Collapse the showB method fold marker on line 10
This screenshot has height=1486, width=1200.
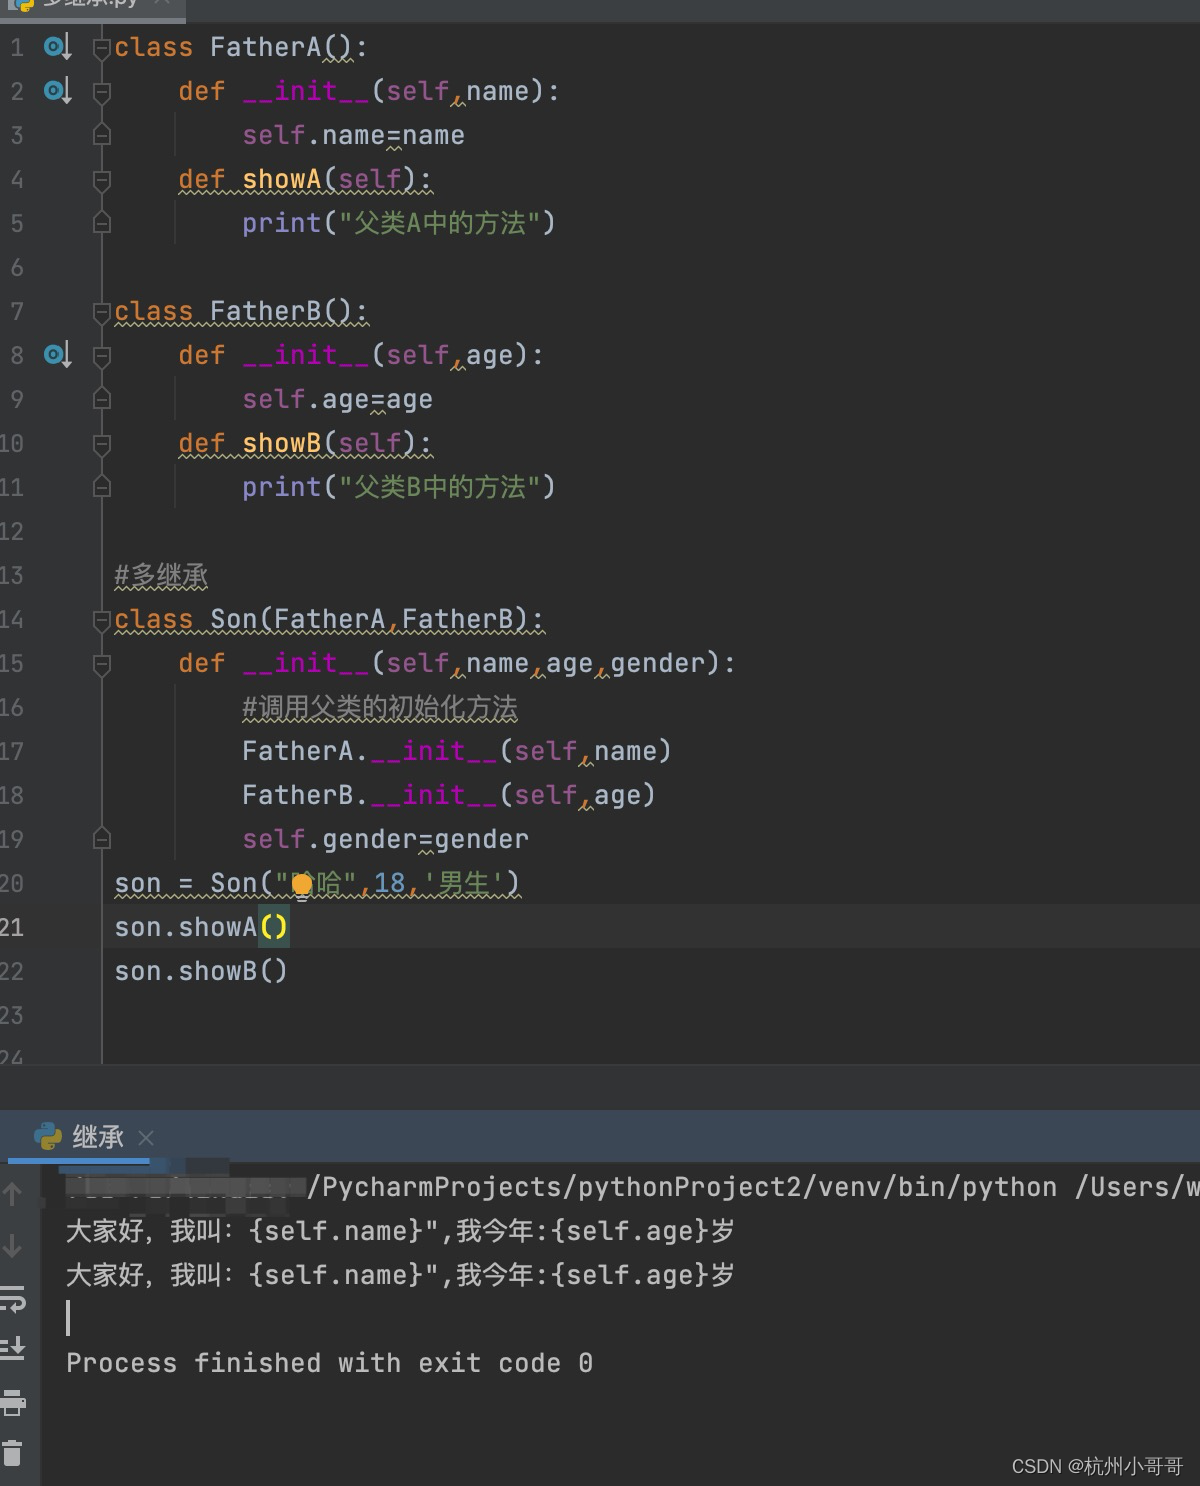tap(101, 443)
